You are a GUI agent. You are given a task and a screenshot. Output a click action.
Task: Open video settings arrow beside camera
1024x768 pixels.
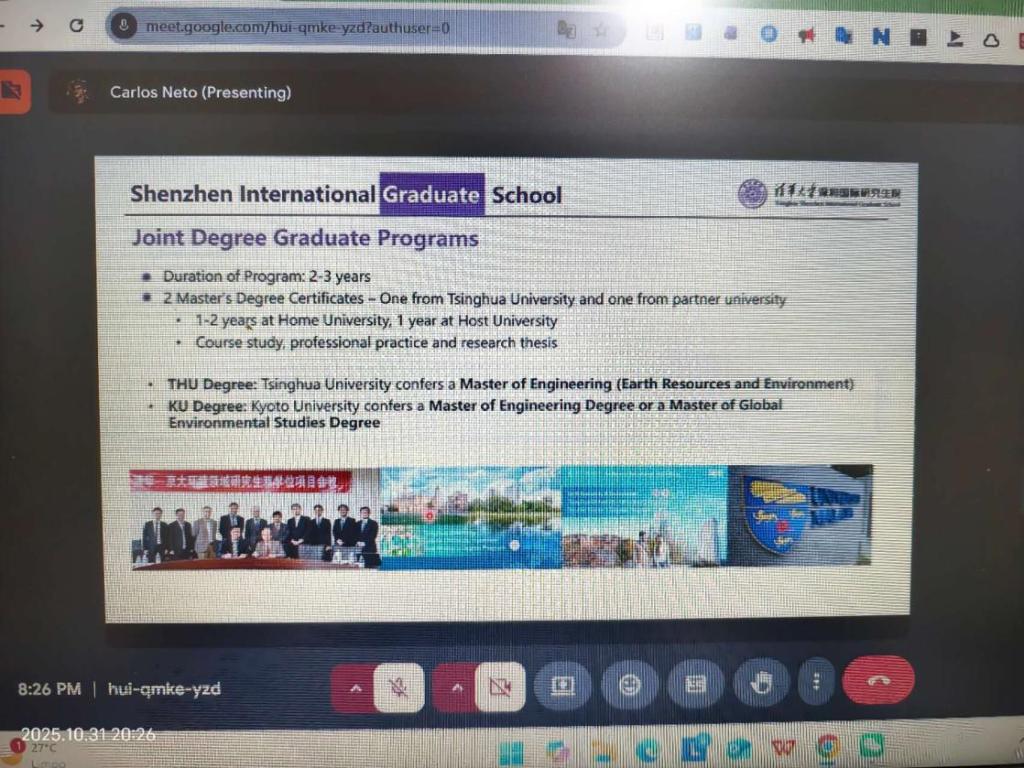pyautogui.click(x=455, y=688)
